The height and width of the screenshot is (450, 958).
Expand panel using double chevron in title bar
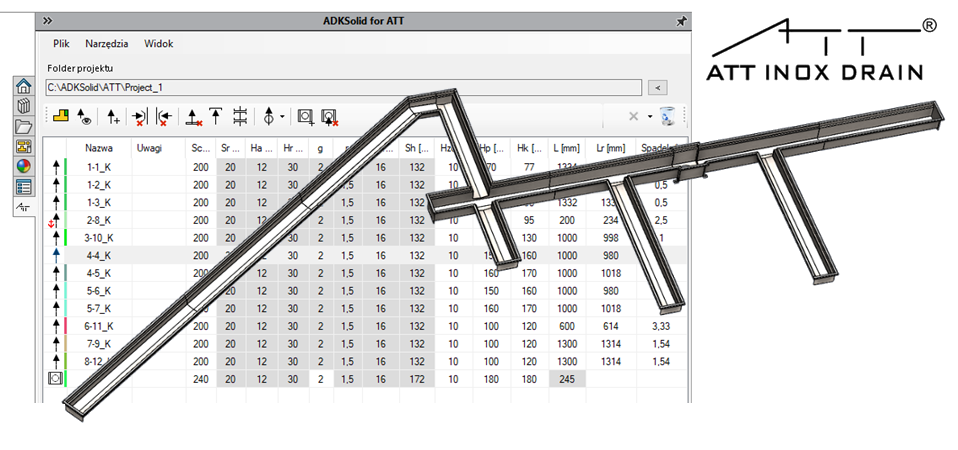tap(47, 20)
